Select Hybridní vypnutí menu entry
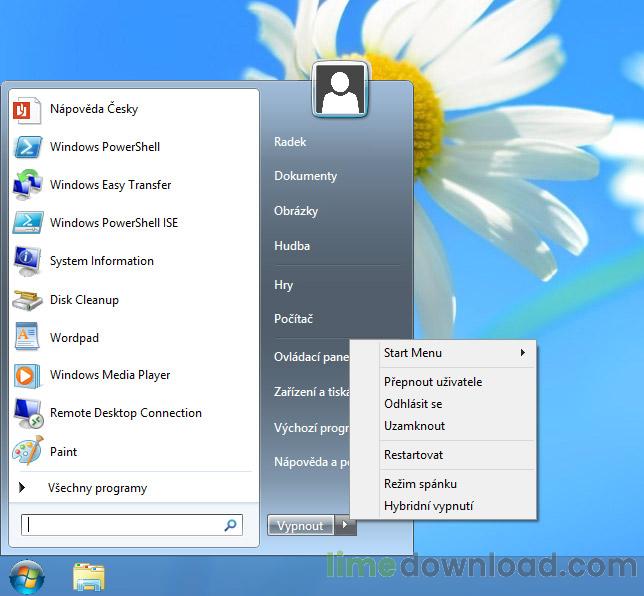This screenshot has width=644, height=596. (428, 506)
